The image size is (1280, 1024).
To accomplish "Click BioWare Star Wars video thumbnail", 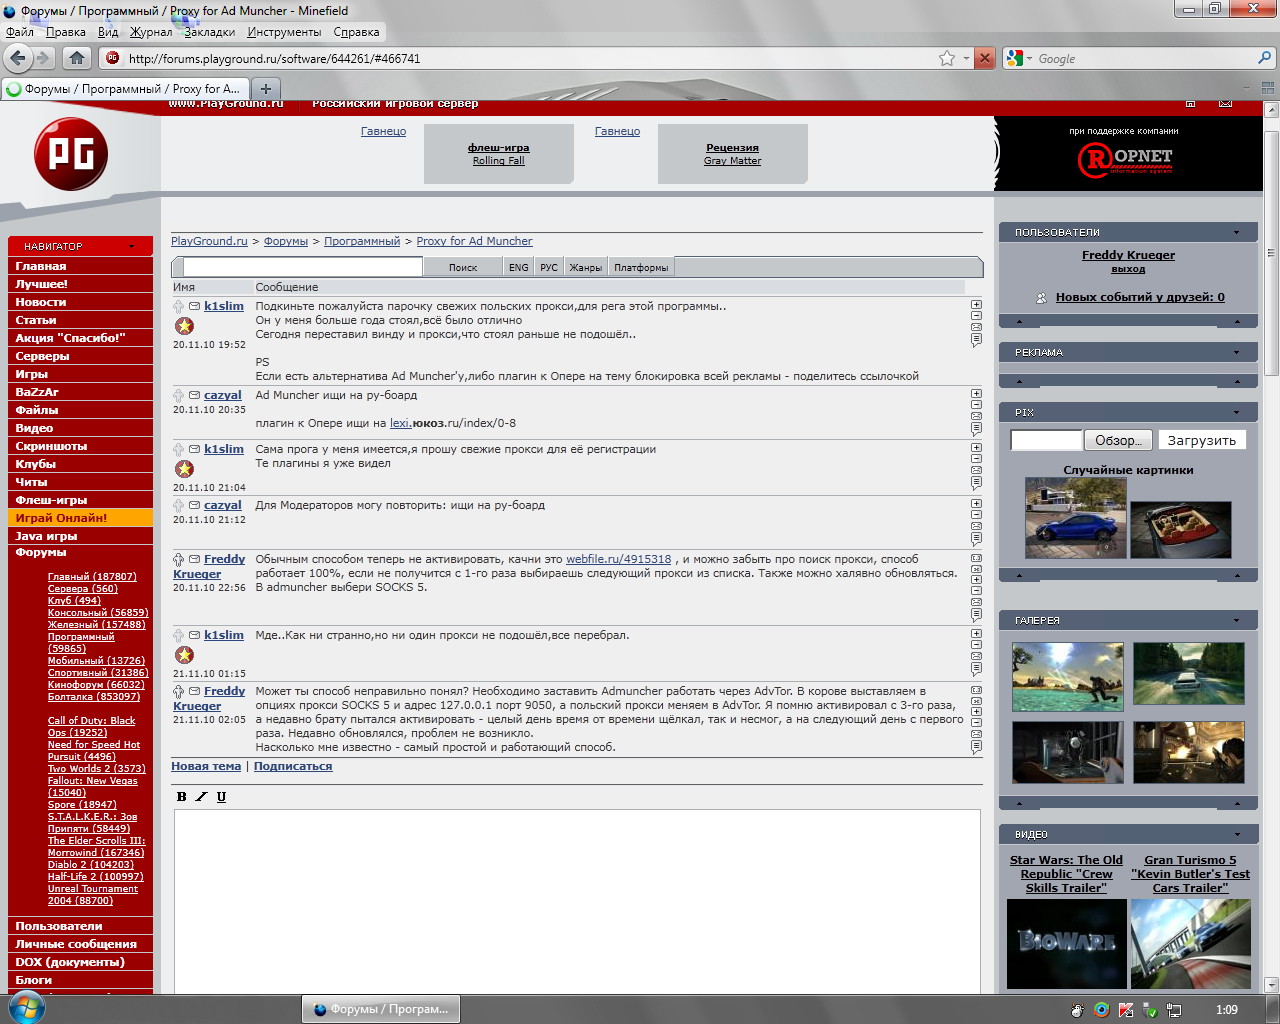I will pyautogui.click(x=1067, y=943).
